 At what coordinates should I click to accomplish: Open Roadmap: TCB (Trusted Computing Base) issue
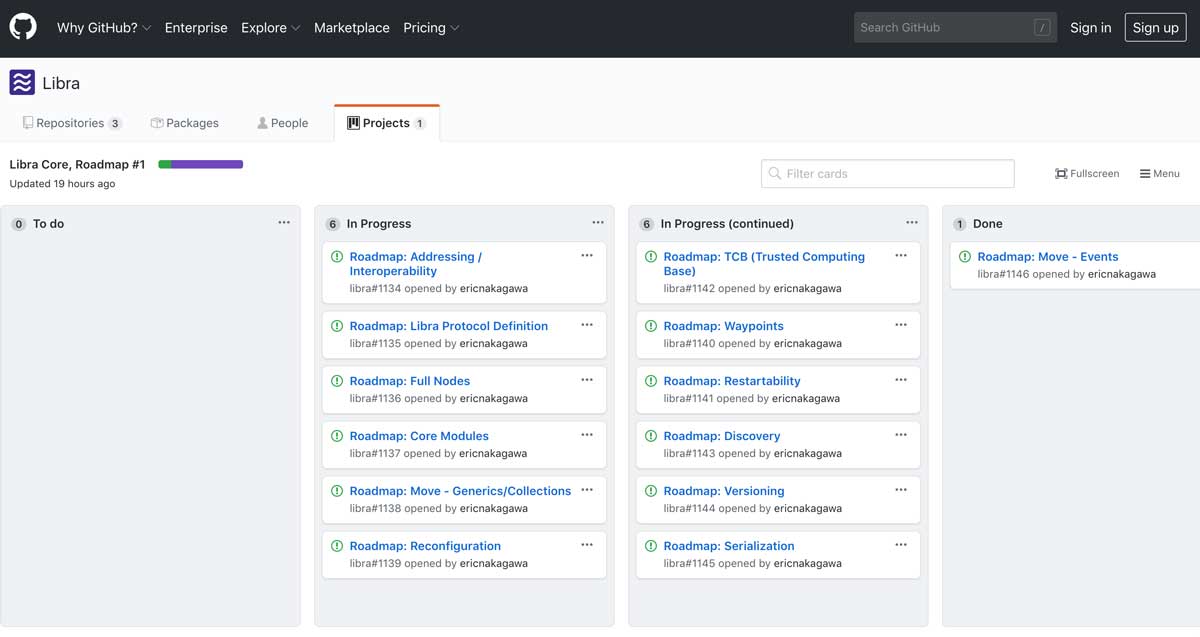coord(764,264)
